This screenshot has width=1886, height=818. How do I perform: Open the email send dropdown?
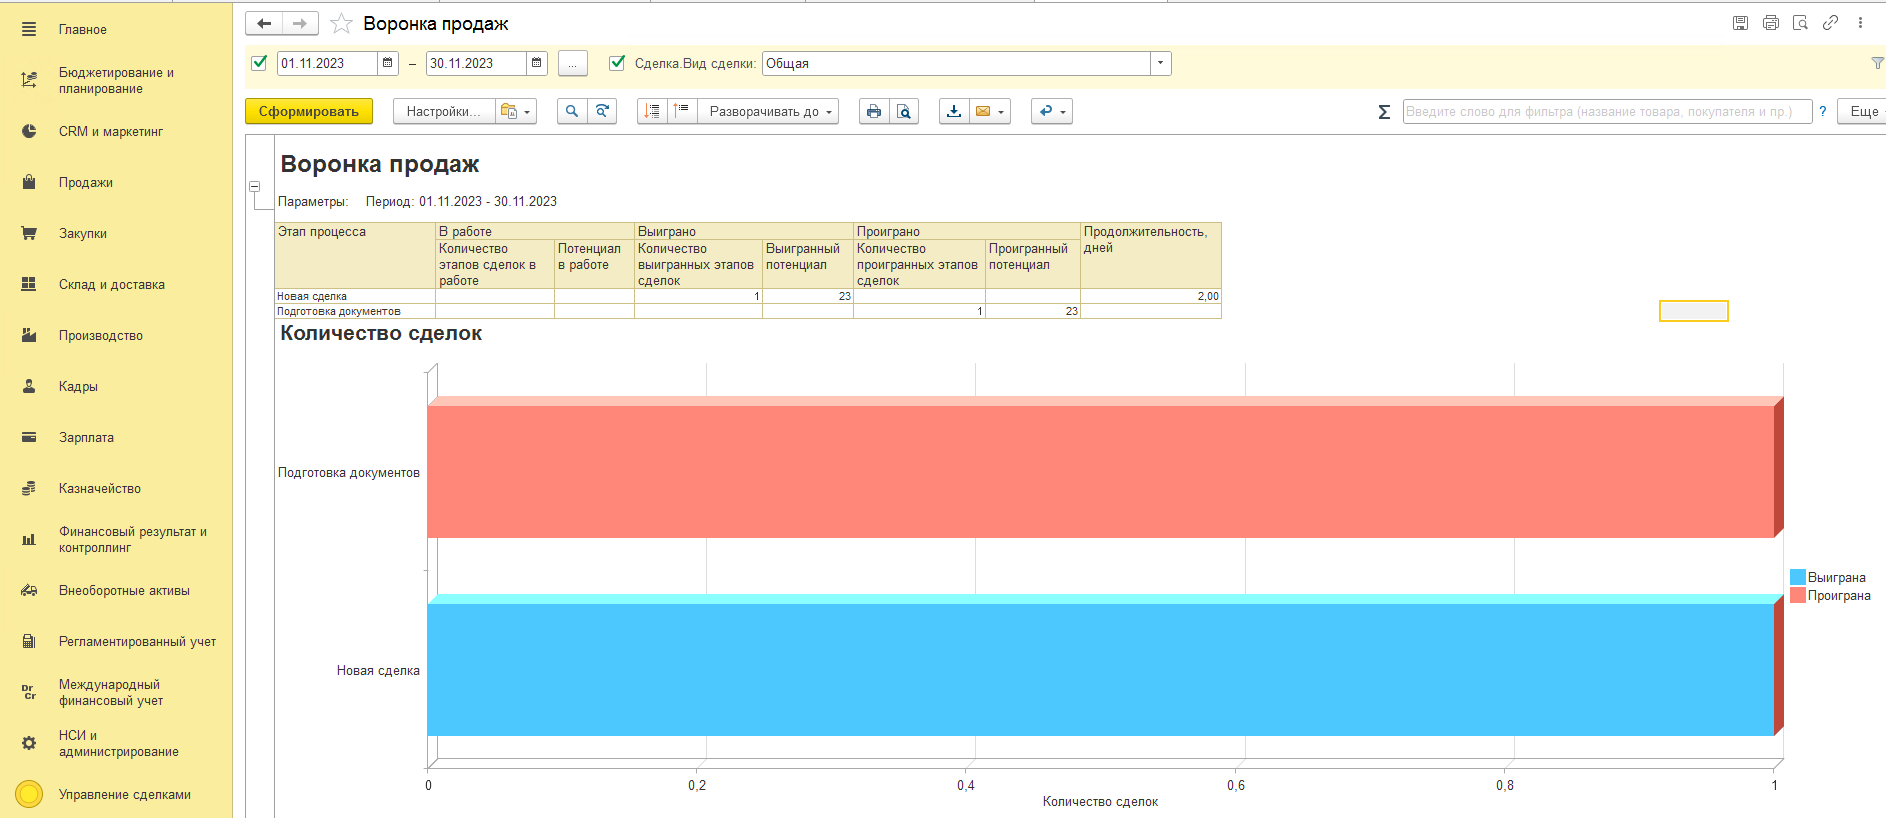(989, 111)
